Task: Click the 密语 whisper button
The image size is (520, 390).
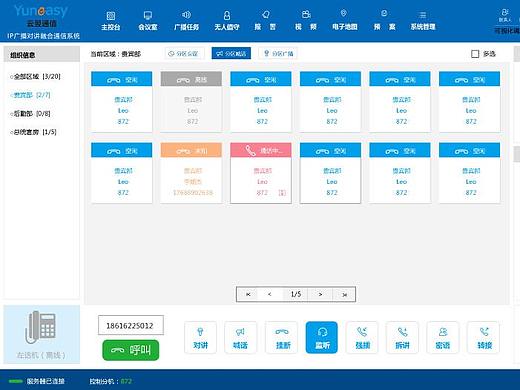Action: click(443, 338)
